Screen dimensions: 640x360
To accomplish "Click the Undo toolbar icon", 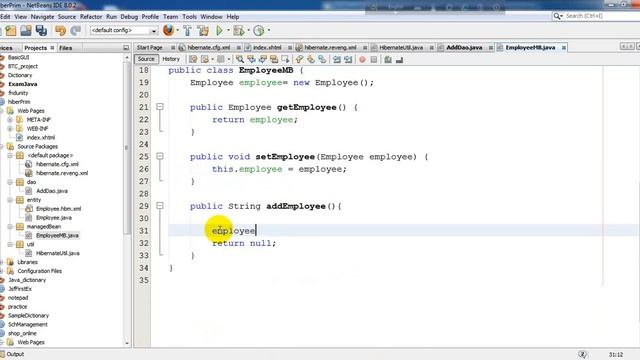I will click(x=60, y=31).
